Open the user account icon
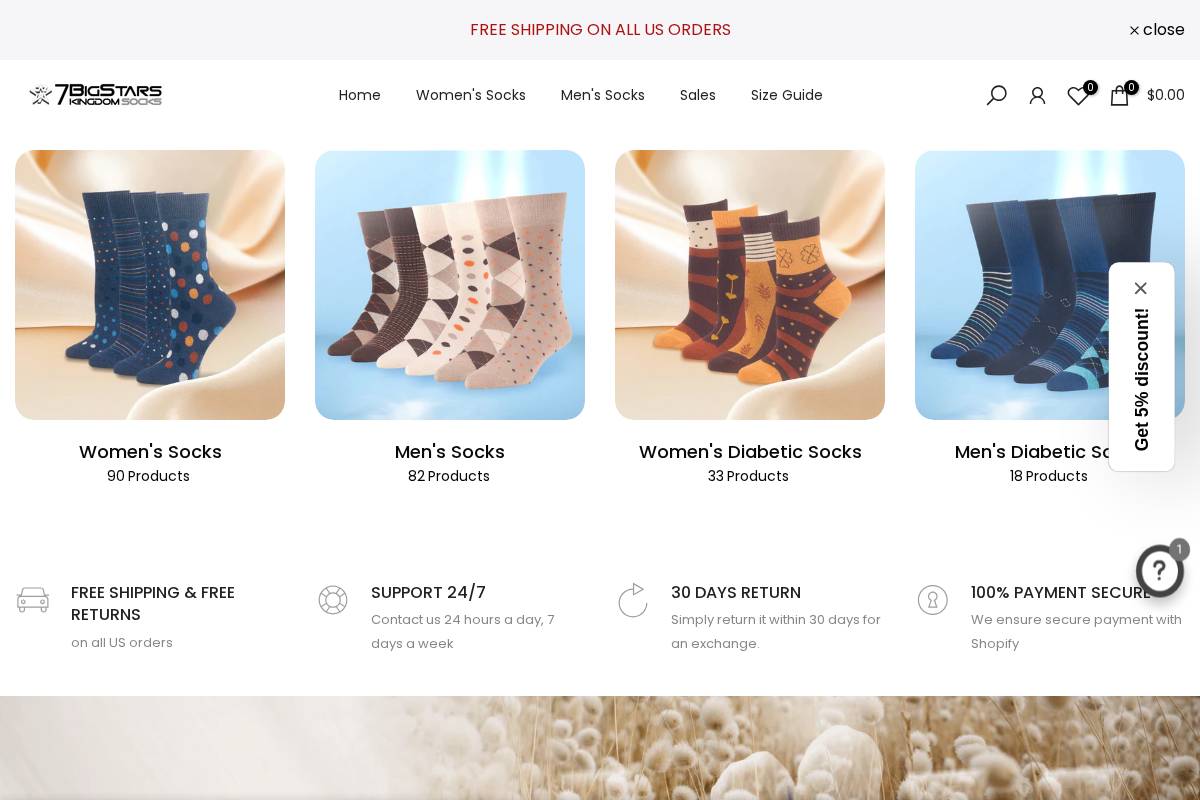Viewport: 1200px width, 800px height. click(1037, 95)
